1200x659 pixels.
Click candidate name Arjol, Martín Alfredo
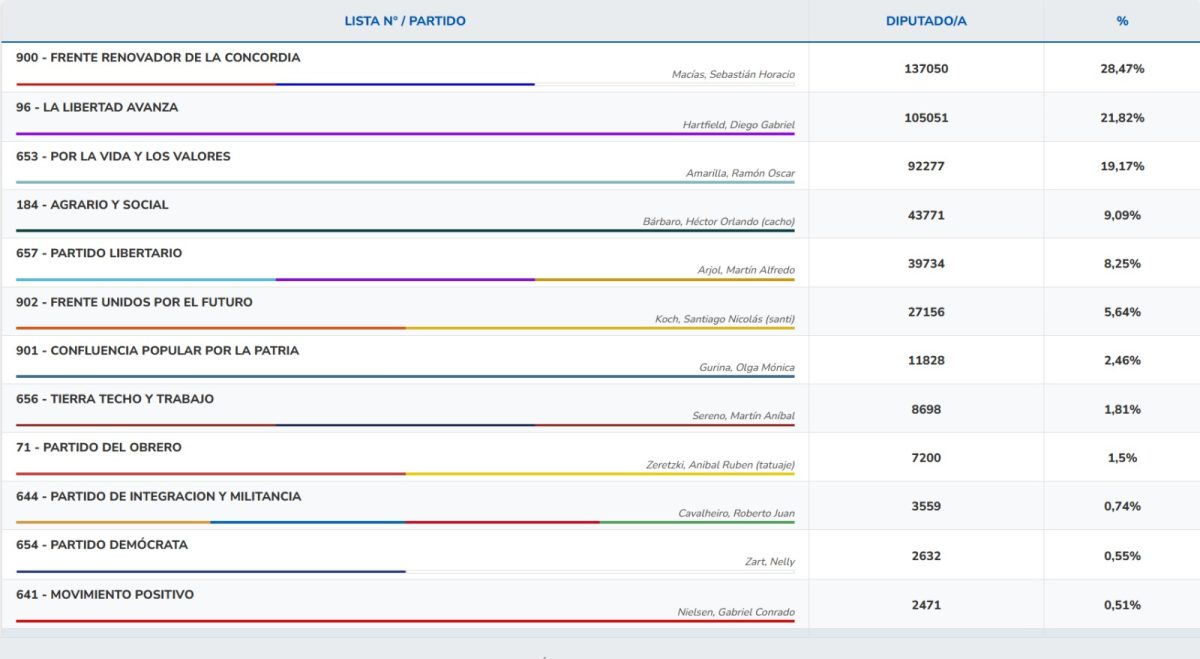[746, 270]
